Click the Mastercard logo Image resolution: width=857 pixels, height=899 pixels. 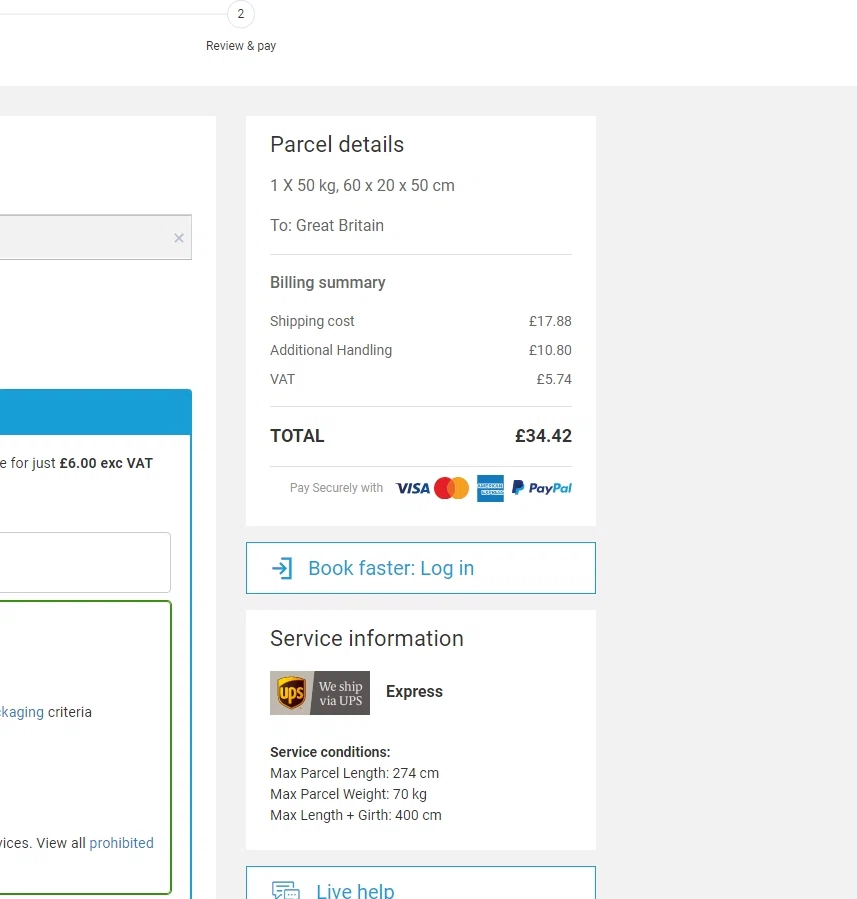pos(451,488)
